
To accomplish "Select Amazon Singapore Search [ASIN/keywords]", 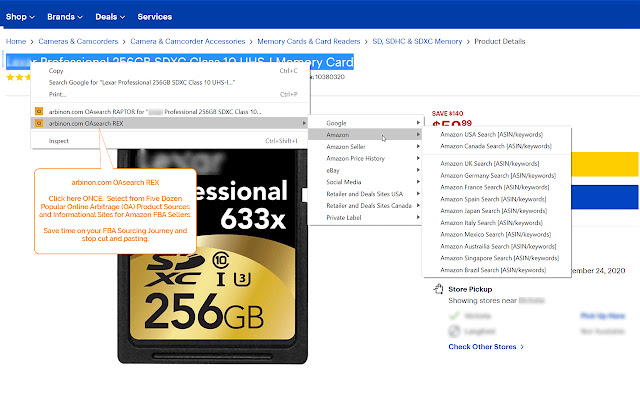I will [496, 258].
